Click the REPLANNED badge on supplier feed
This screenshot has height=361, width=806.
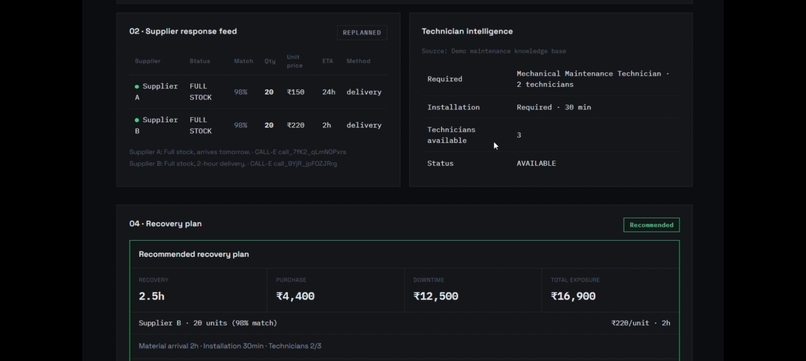tap(362, 32)
